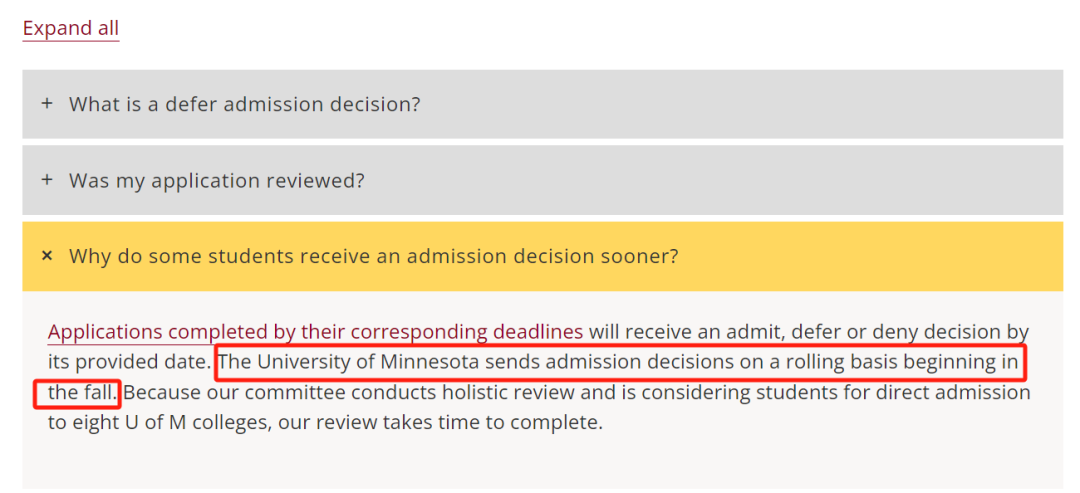Click the words "its provided date."

pyautogui.click(x=129, y=361)
